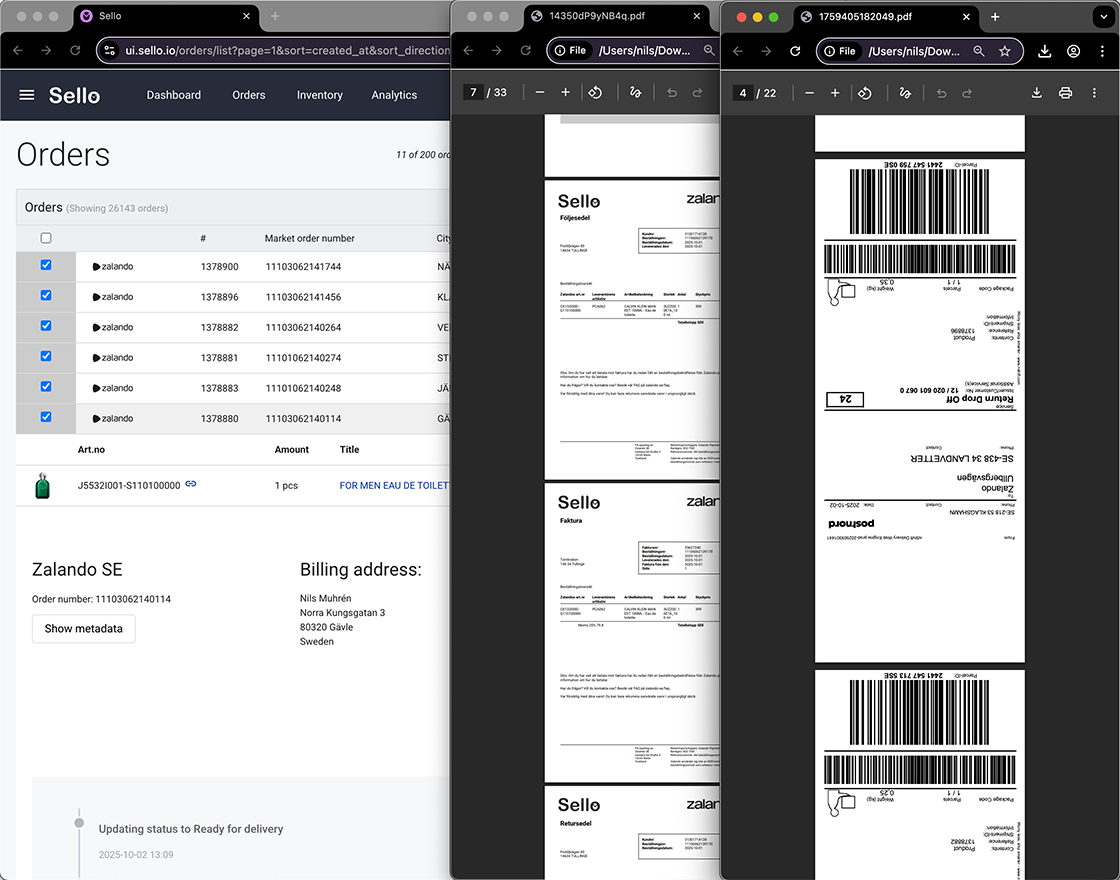Image resolution: width=1120 pixels, height=880 pixels.
Task: Open the three-dot options menu in the PDF viewer
Action: [x=1095, y=92]
